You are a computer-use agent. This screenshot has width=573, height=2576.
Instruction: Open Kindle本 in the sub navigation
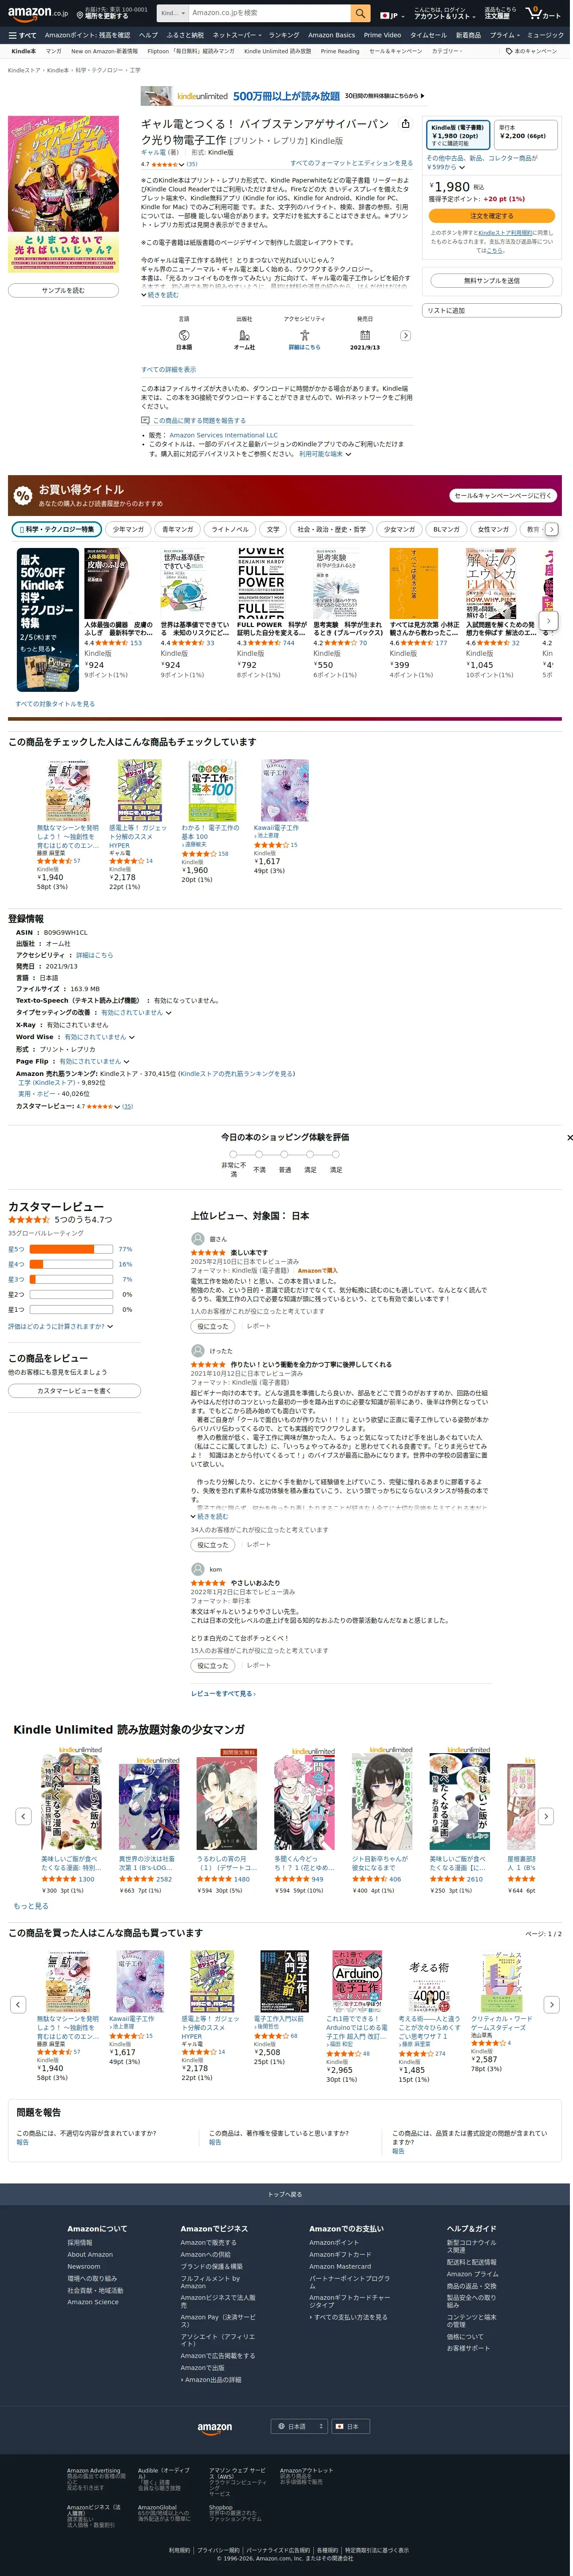[23, 51]
